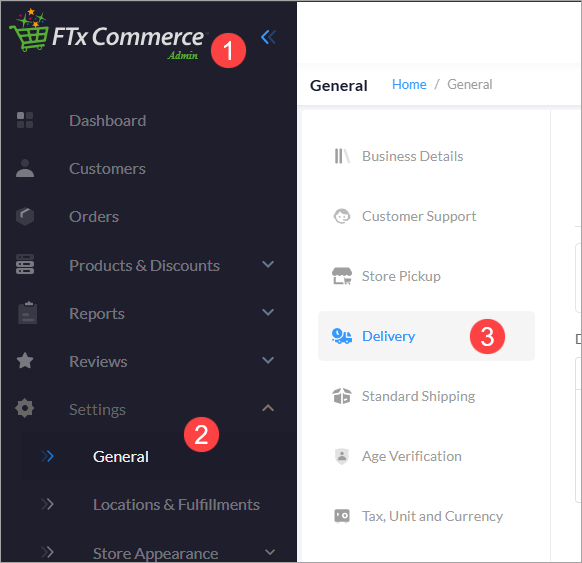Click the Delivery truck icon
Image resolution: width=582 pixels, height=563 pixels.
(x=341, y=336)
